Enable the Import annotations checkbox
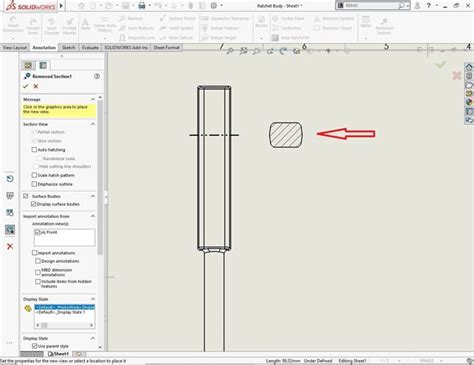 (x=34, y=253)
